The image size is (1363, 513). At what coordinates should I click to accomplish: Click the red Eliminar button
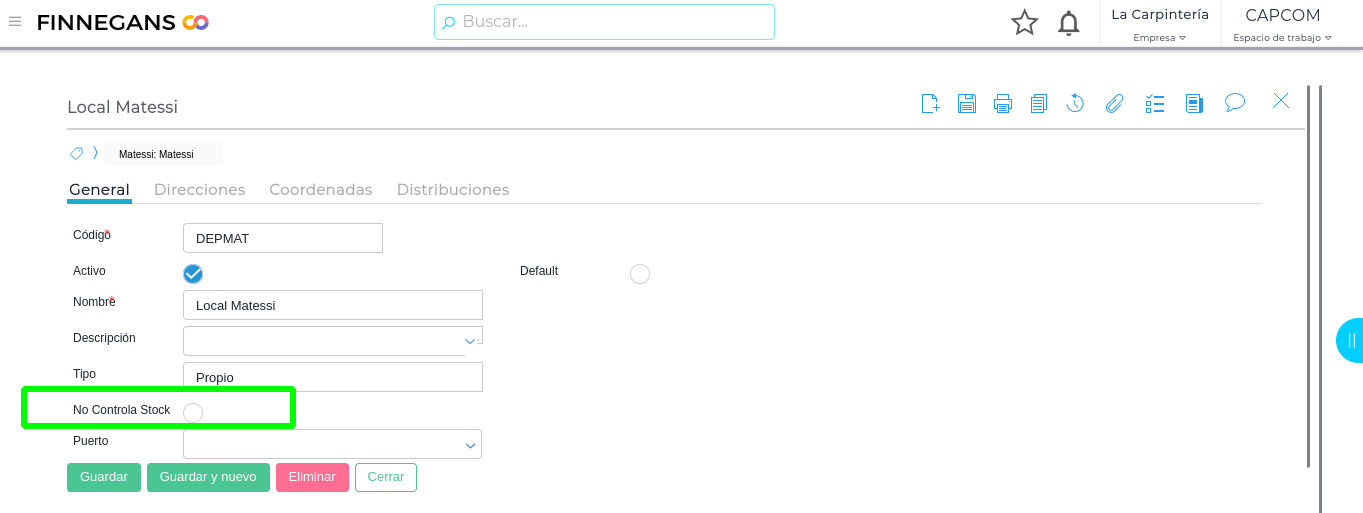click(x=312, y=477)
